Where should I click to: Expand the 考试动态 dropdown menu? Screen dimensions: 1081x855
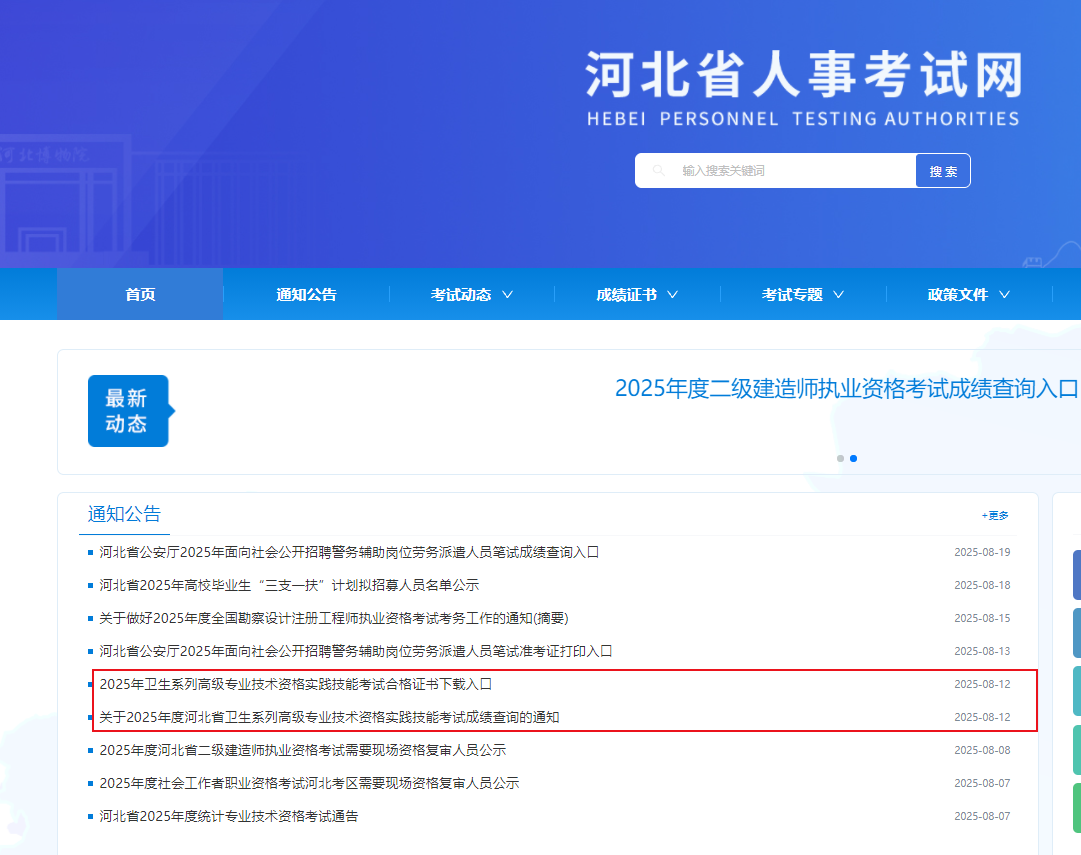point(471,295)
